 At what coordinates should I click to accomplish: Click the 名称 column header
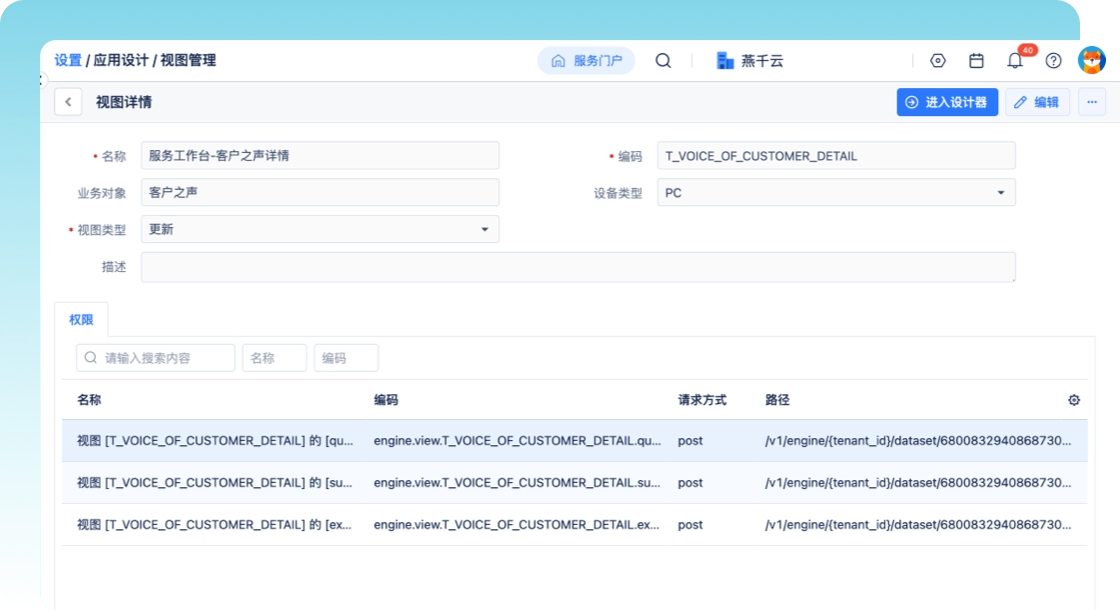coord(89,400)
